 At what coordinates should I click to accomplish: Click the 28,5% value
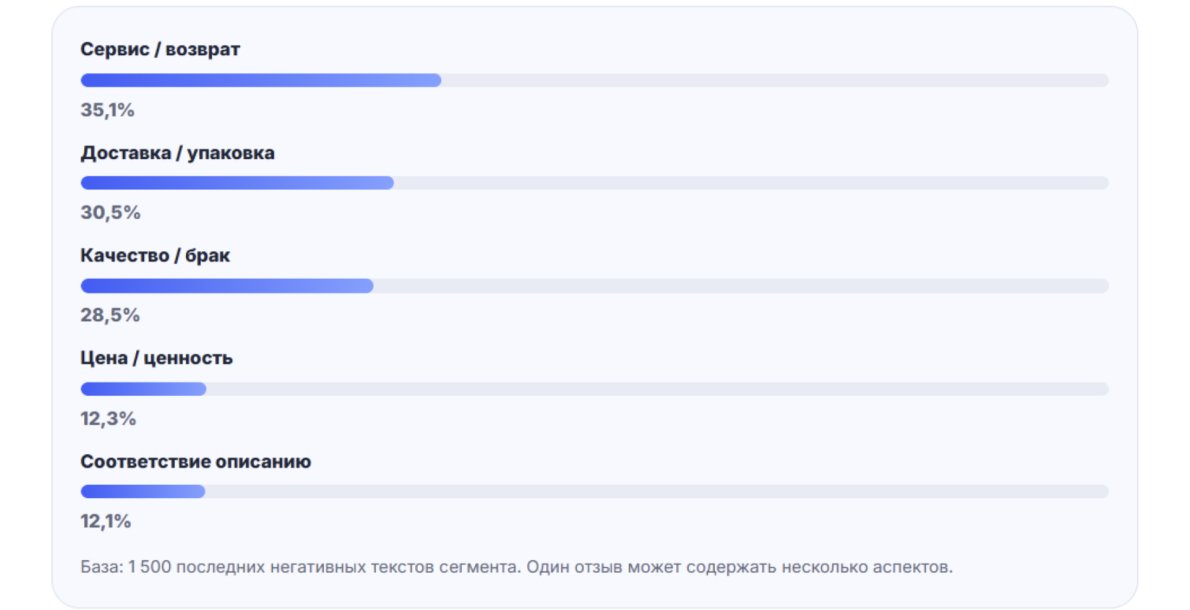click(x=110, y=315)
